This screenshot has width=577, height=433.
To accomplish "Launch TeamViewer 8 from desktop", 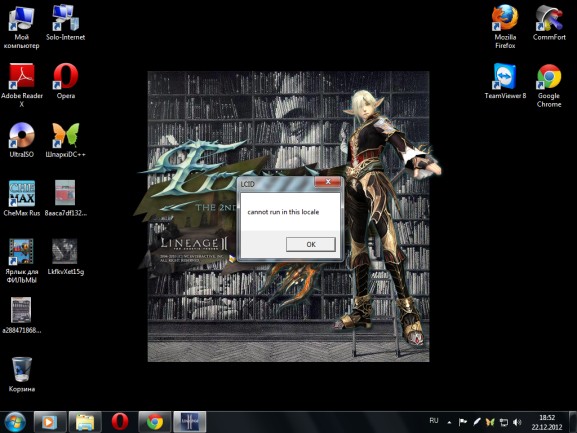I will [505, 81].
